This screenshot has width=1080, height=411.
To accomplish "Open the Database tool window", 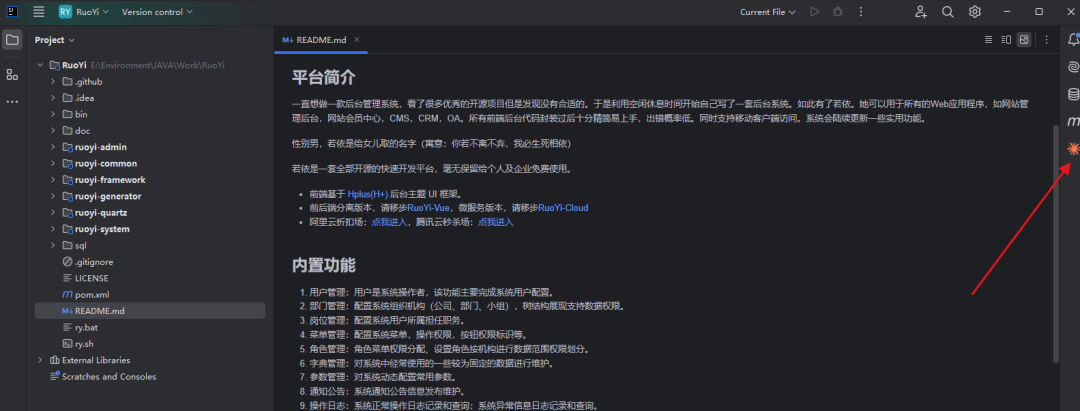I will 1072,94.
